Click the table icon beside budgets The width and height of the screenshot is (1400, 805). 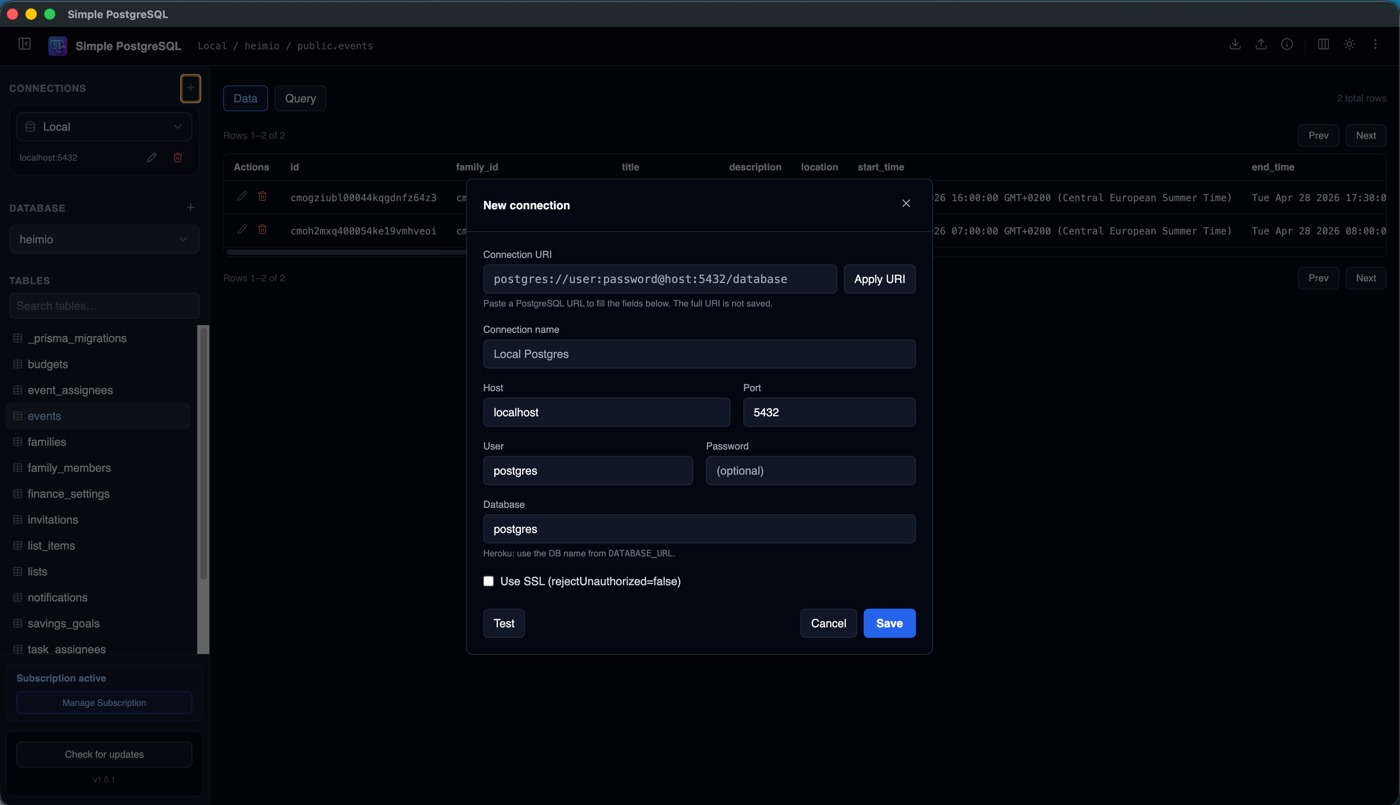[17, 364]
